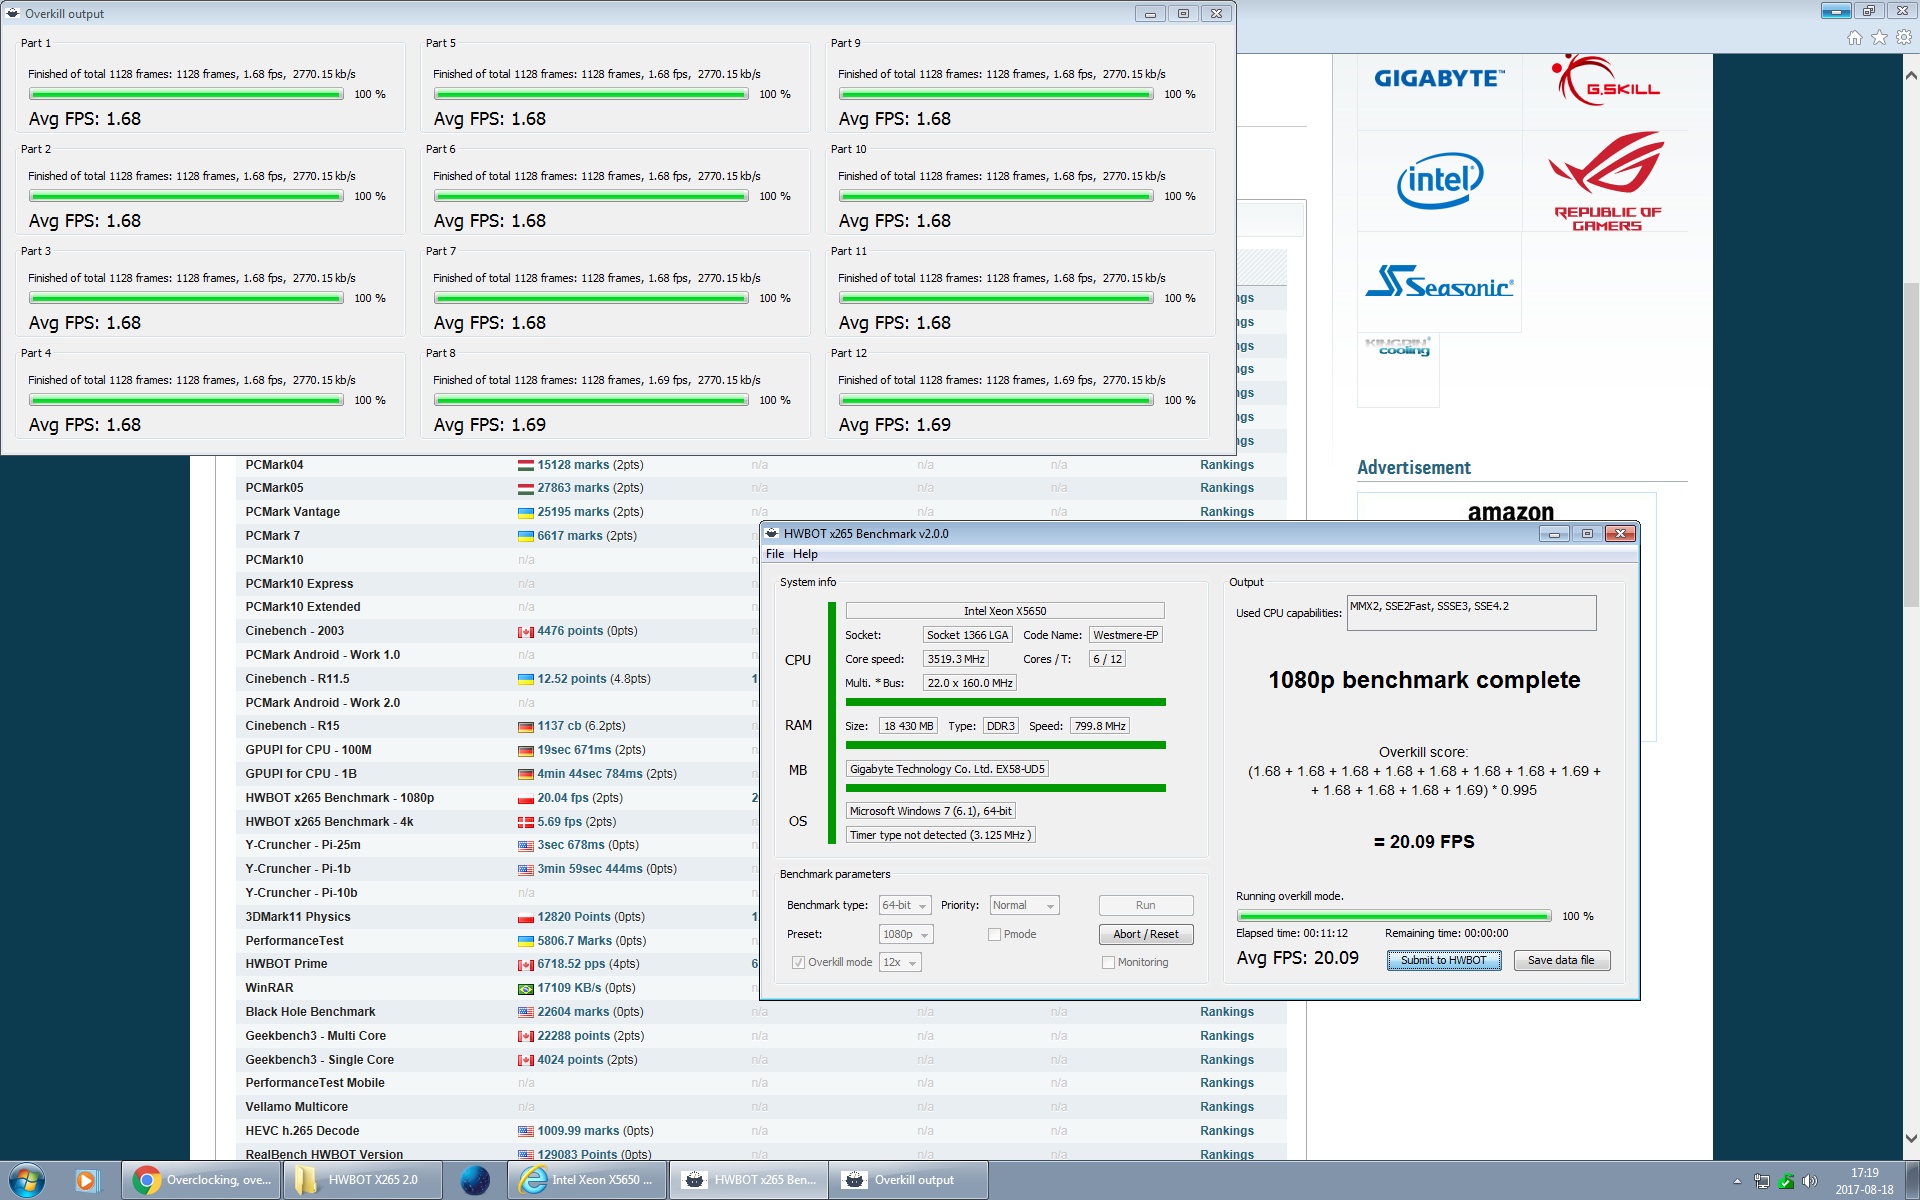Open the Priority Normal dropdown

[x=1024, y=905]
